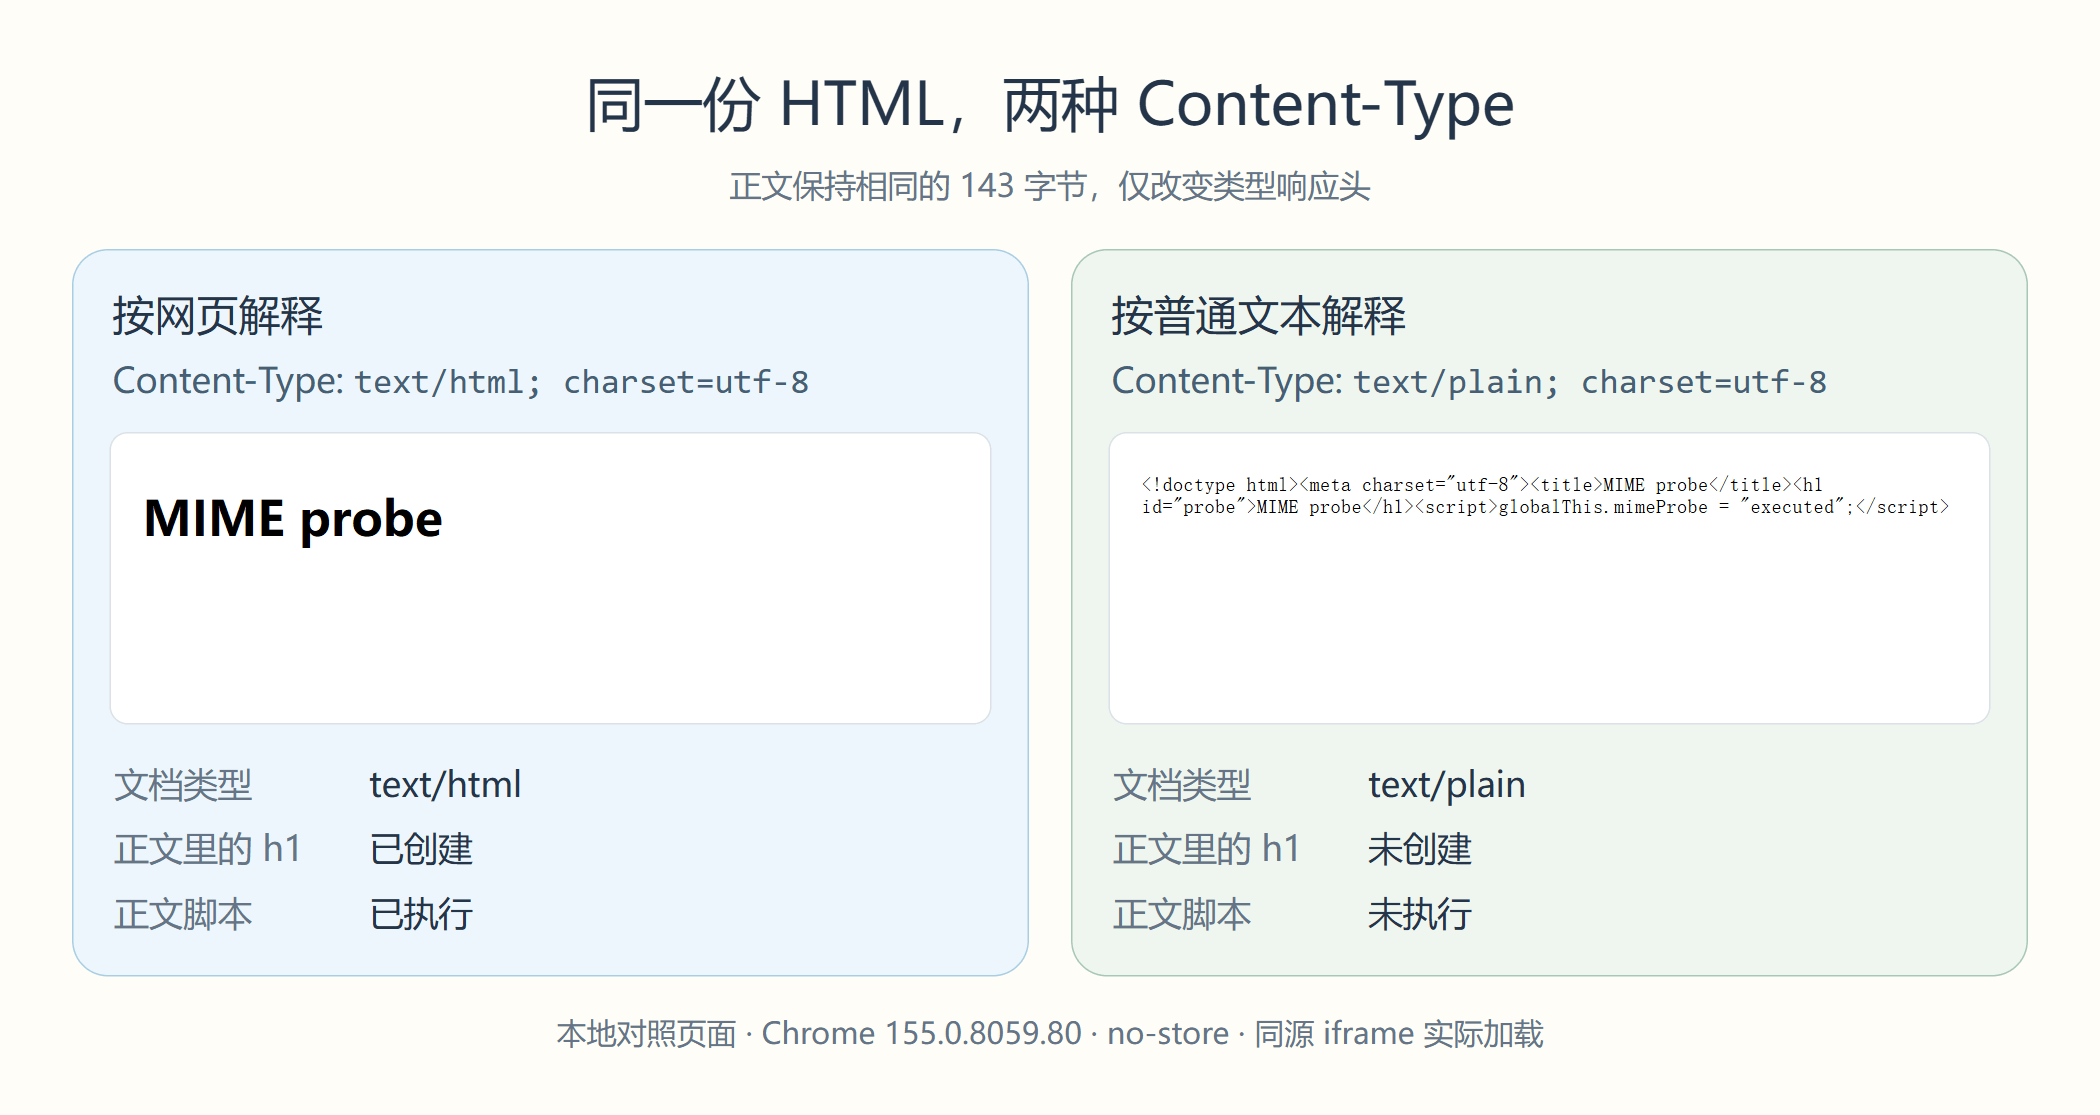Click the 'text/plain' document type value

(1446, 785)
